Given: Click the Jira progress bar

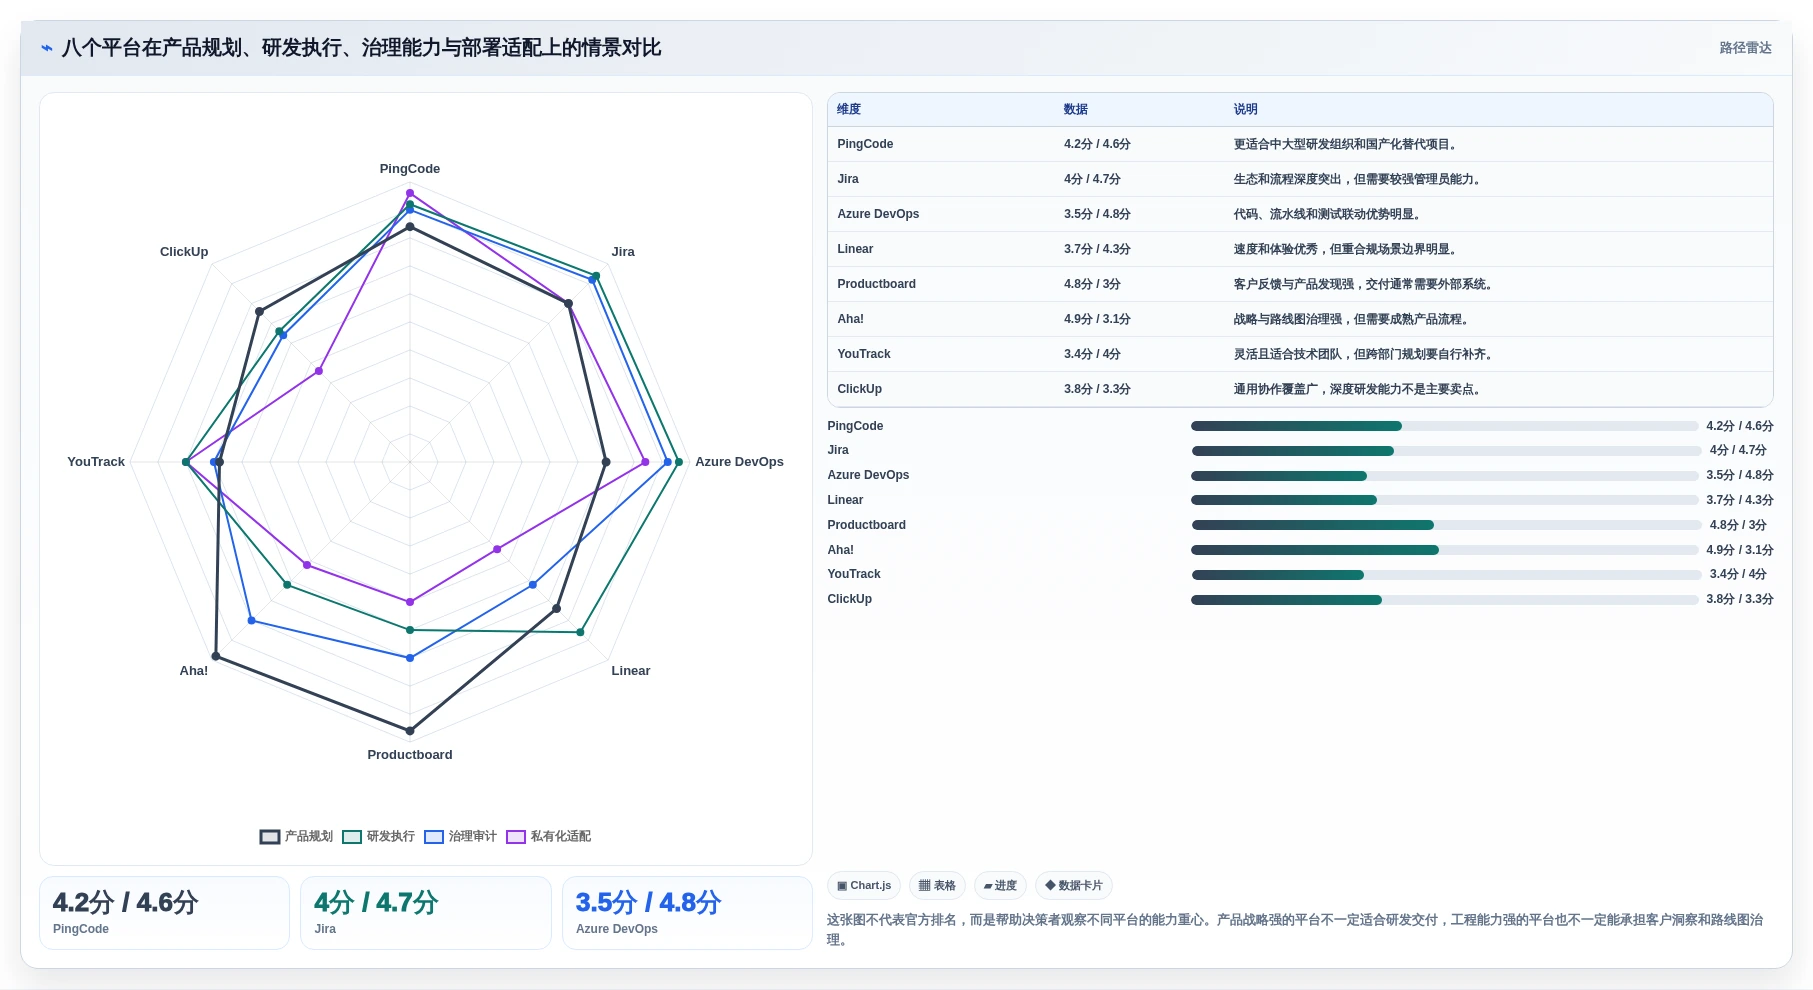Looking at the screenshot, I should [x=1446, y=451].
